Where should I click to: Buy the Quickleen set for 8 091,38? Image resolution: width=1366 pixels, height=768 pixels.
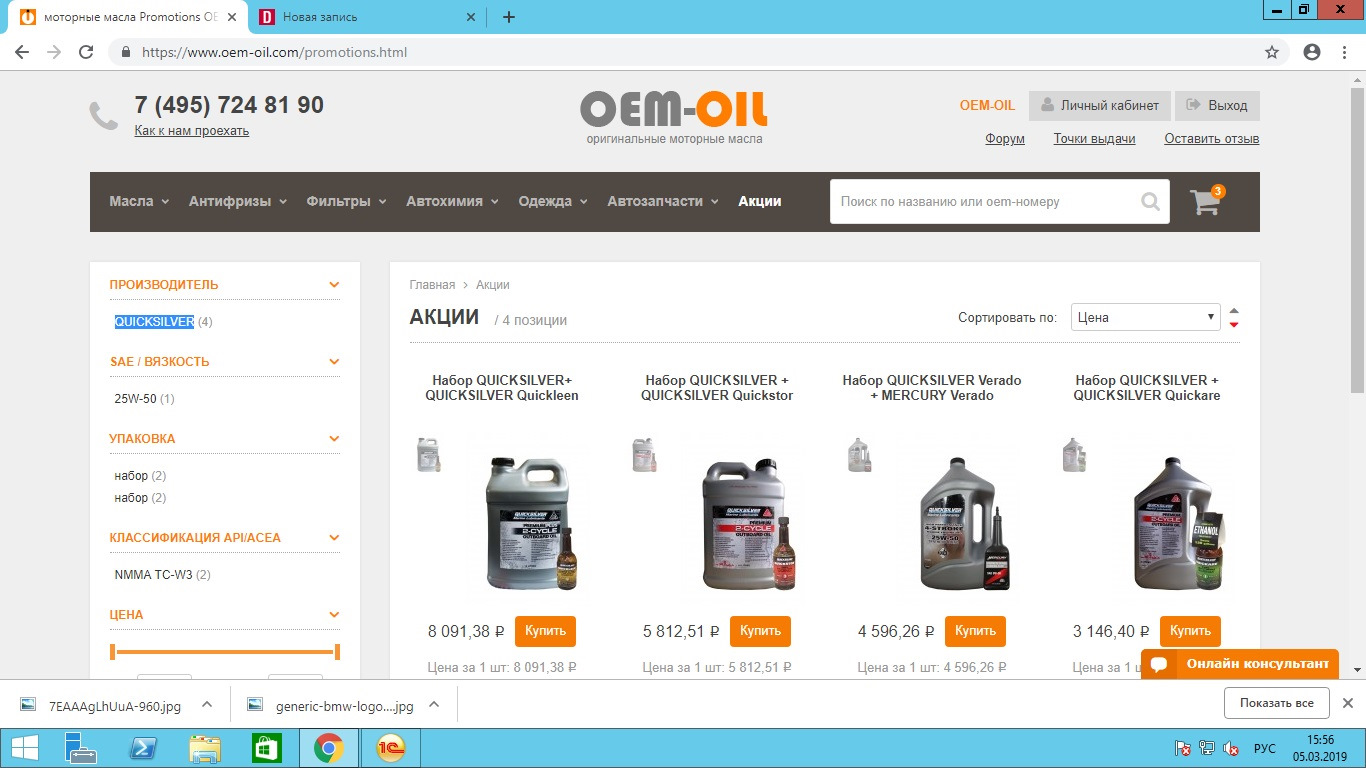point(545,631)
